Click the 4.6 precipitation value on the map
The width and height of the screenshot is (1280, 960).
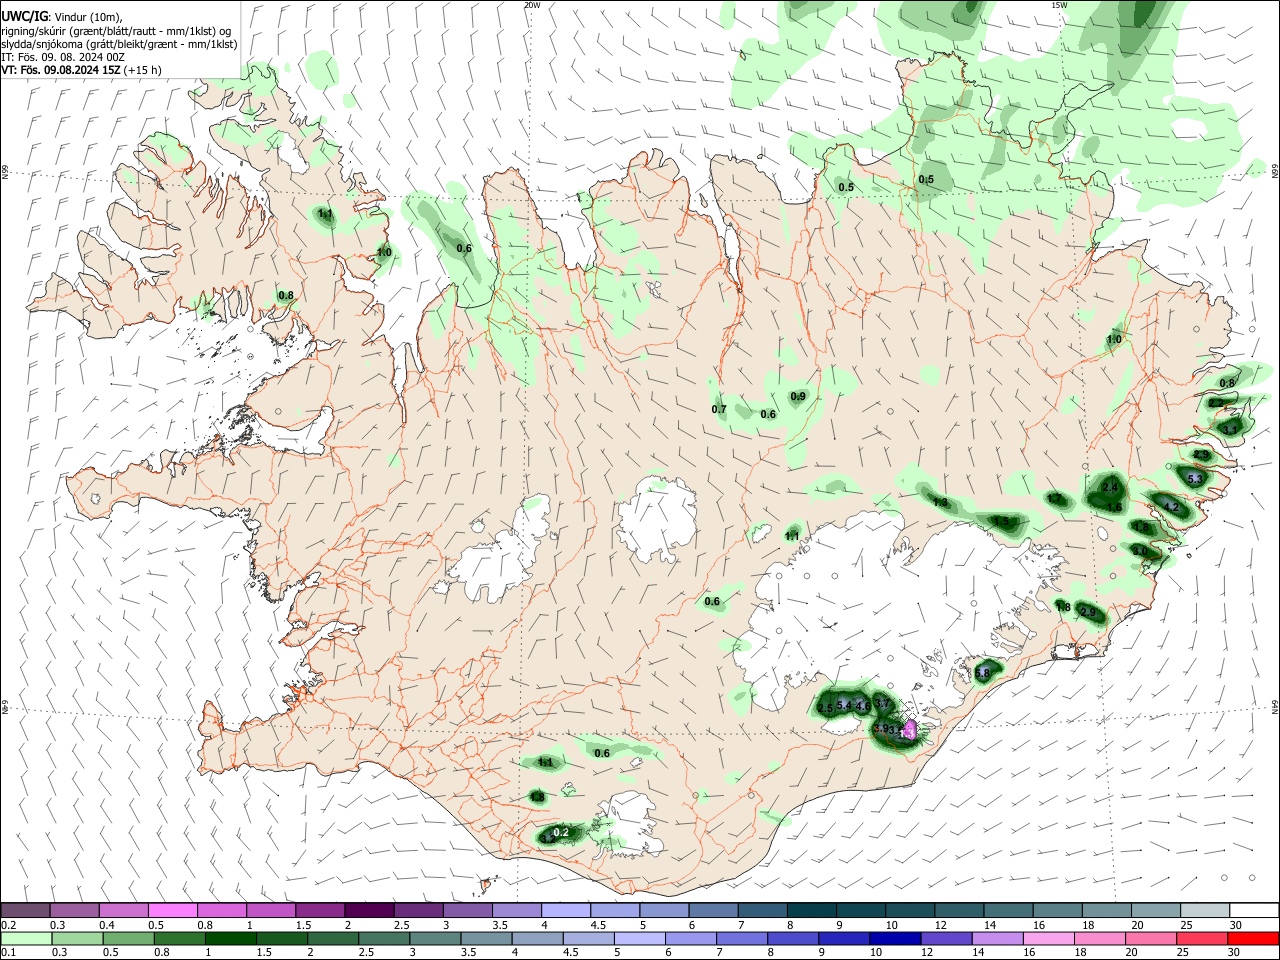point(863,706)
